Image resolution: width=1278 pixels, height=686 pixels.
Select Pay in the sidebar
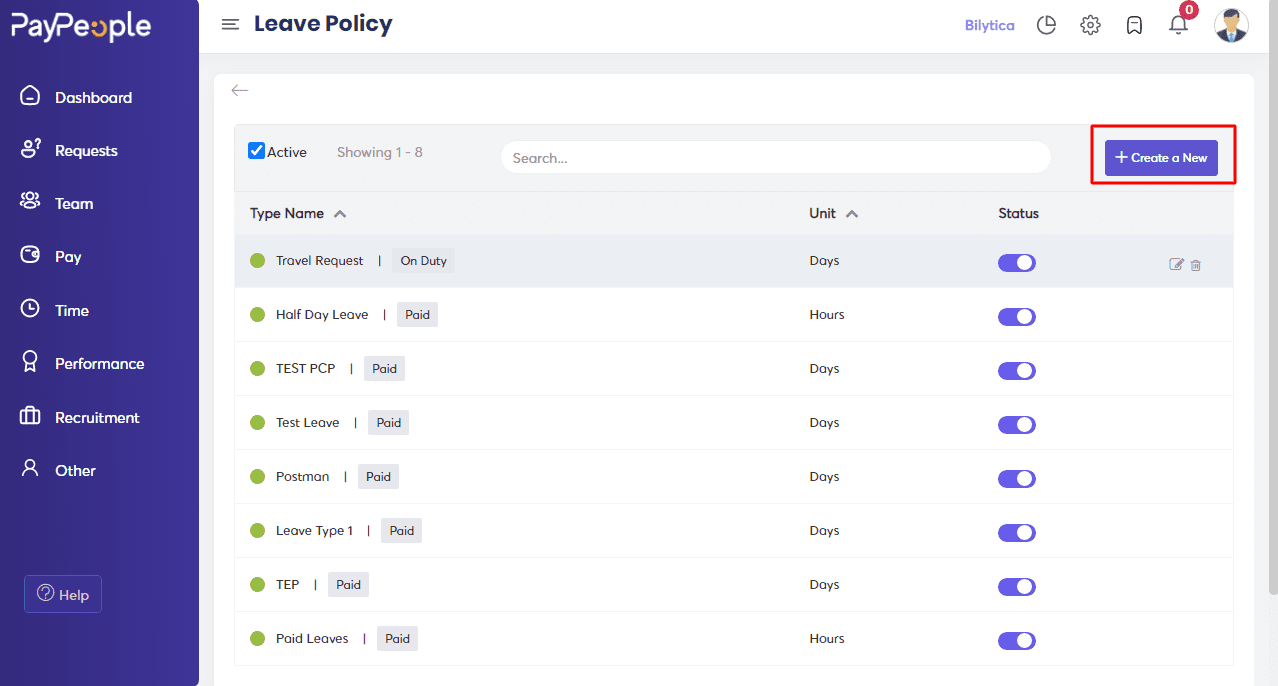pos(68,257)
